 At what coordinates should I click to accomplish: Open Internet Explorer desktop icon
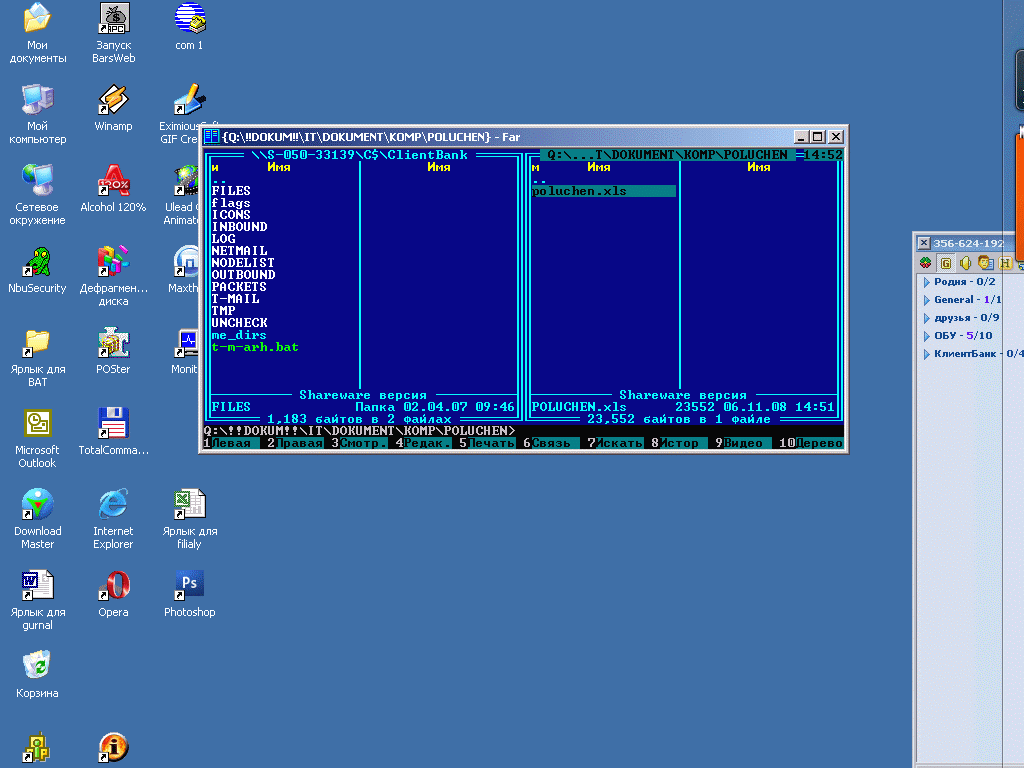pyautogui.click(x=113, y=505)
